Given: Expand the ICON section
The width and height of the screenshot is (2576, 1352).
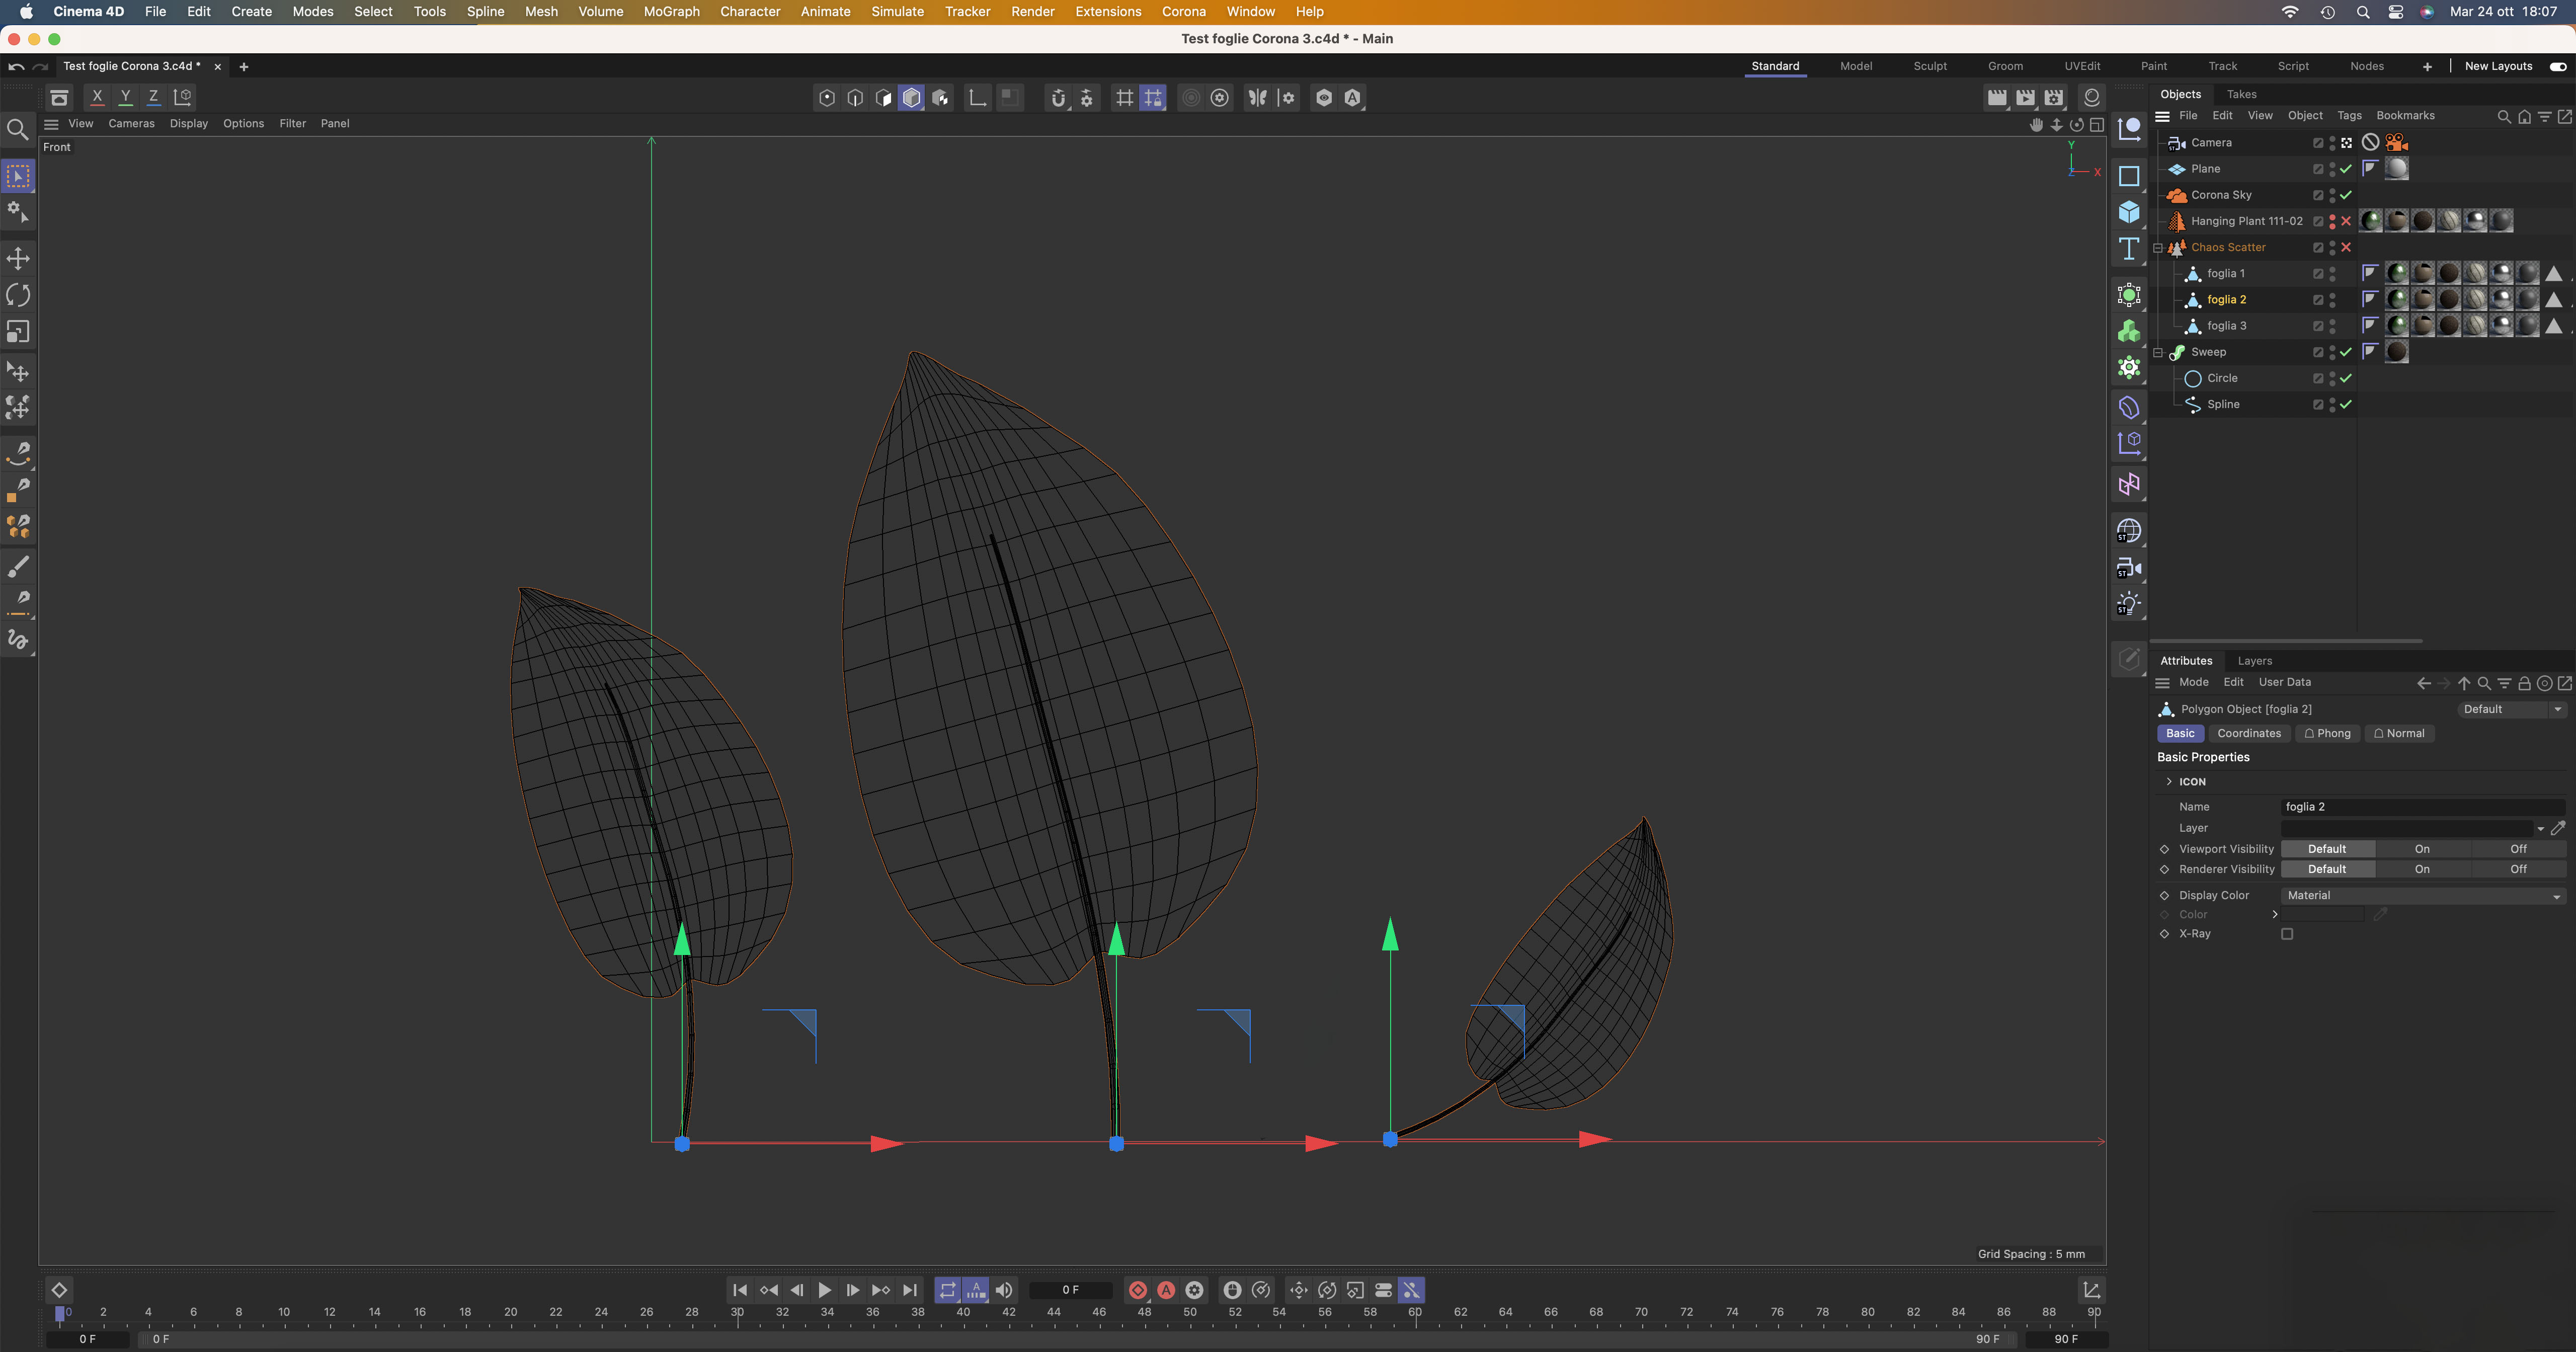Looking at the screenshot, I should (2169, 782).
